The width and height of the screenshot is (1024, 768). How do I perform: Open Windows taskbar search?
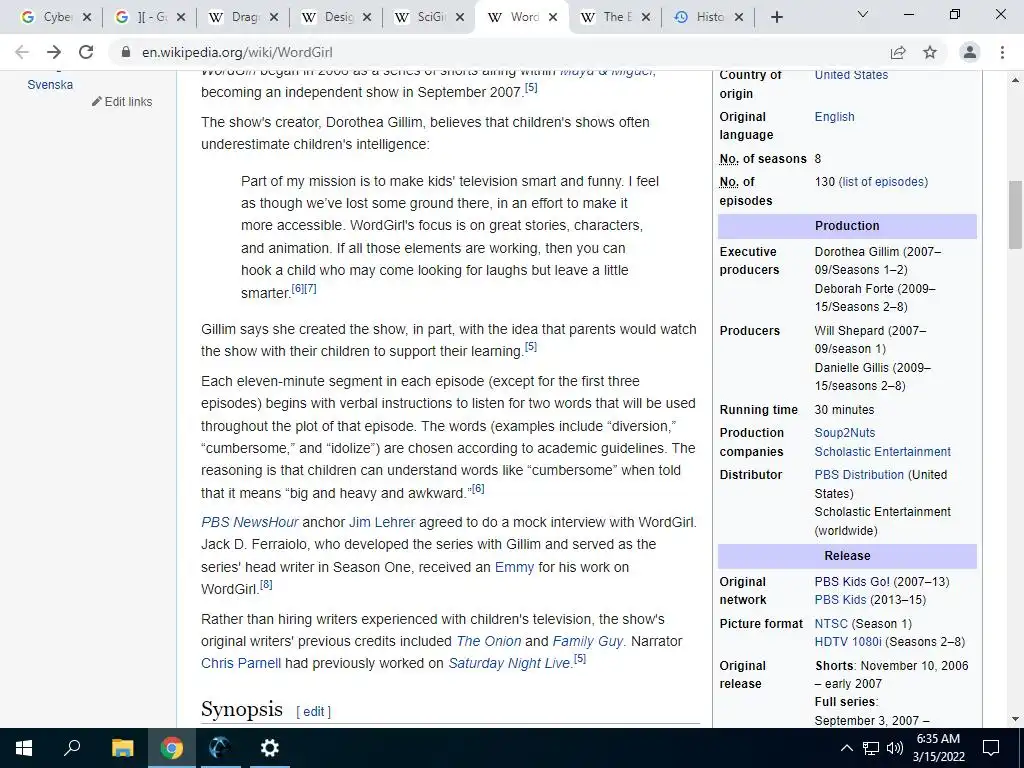point(72,748)
